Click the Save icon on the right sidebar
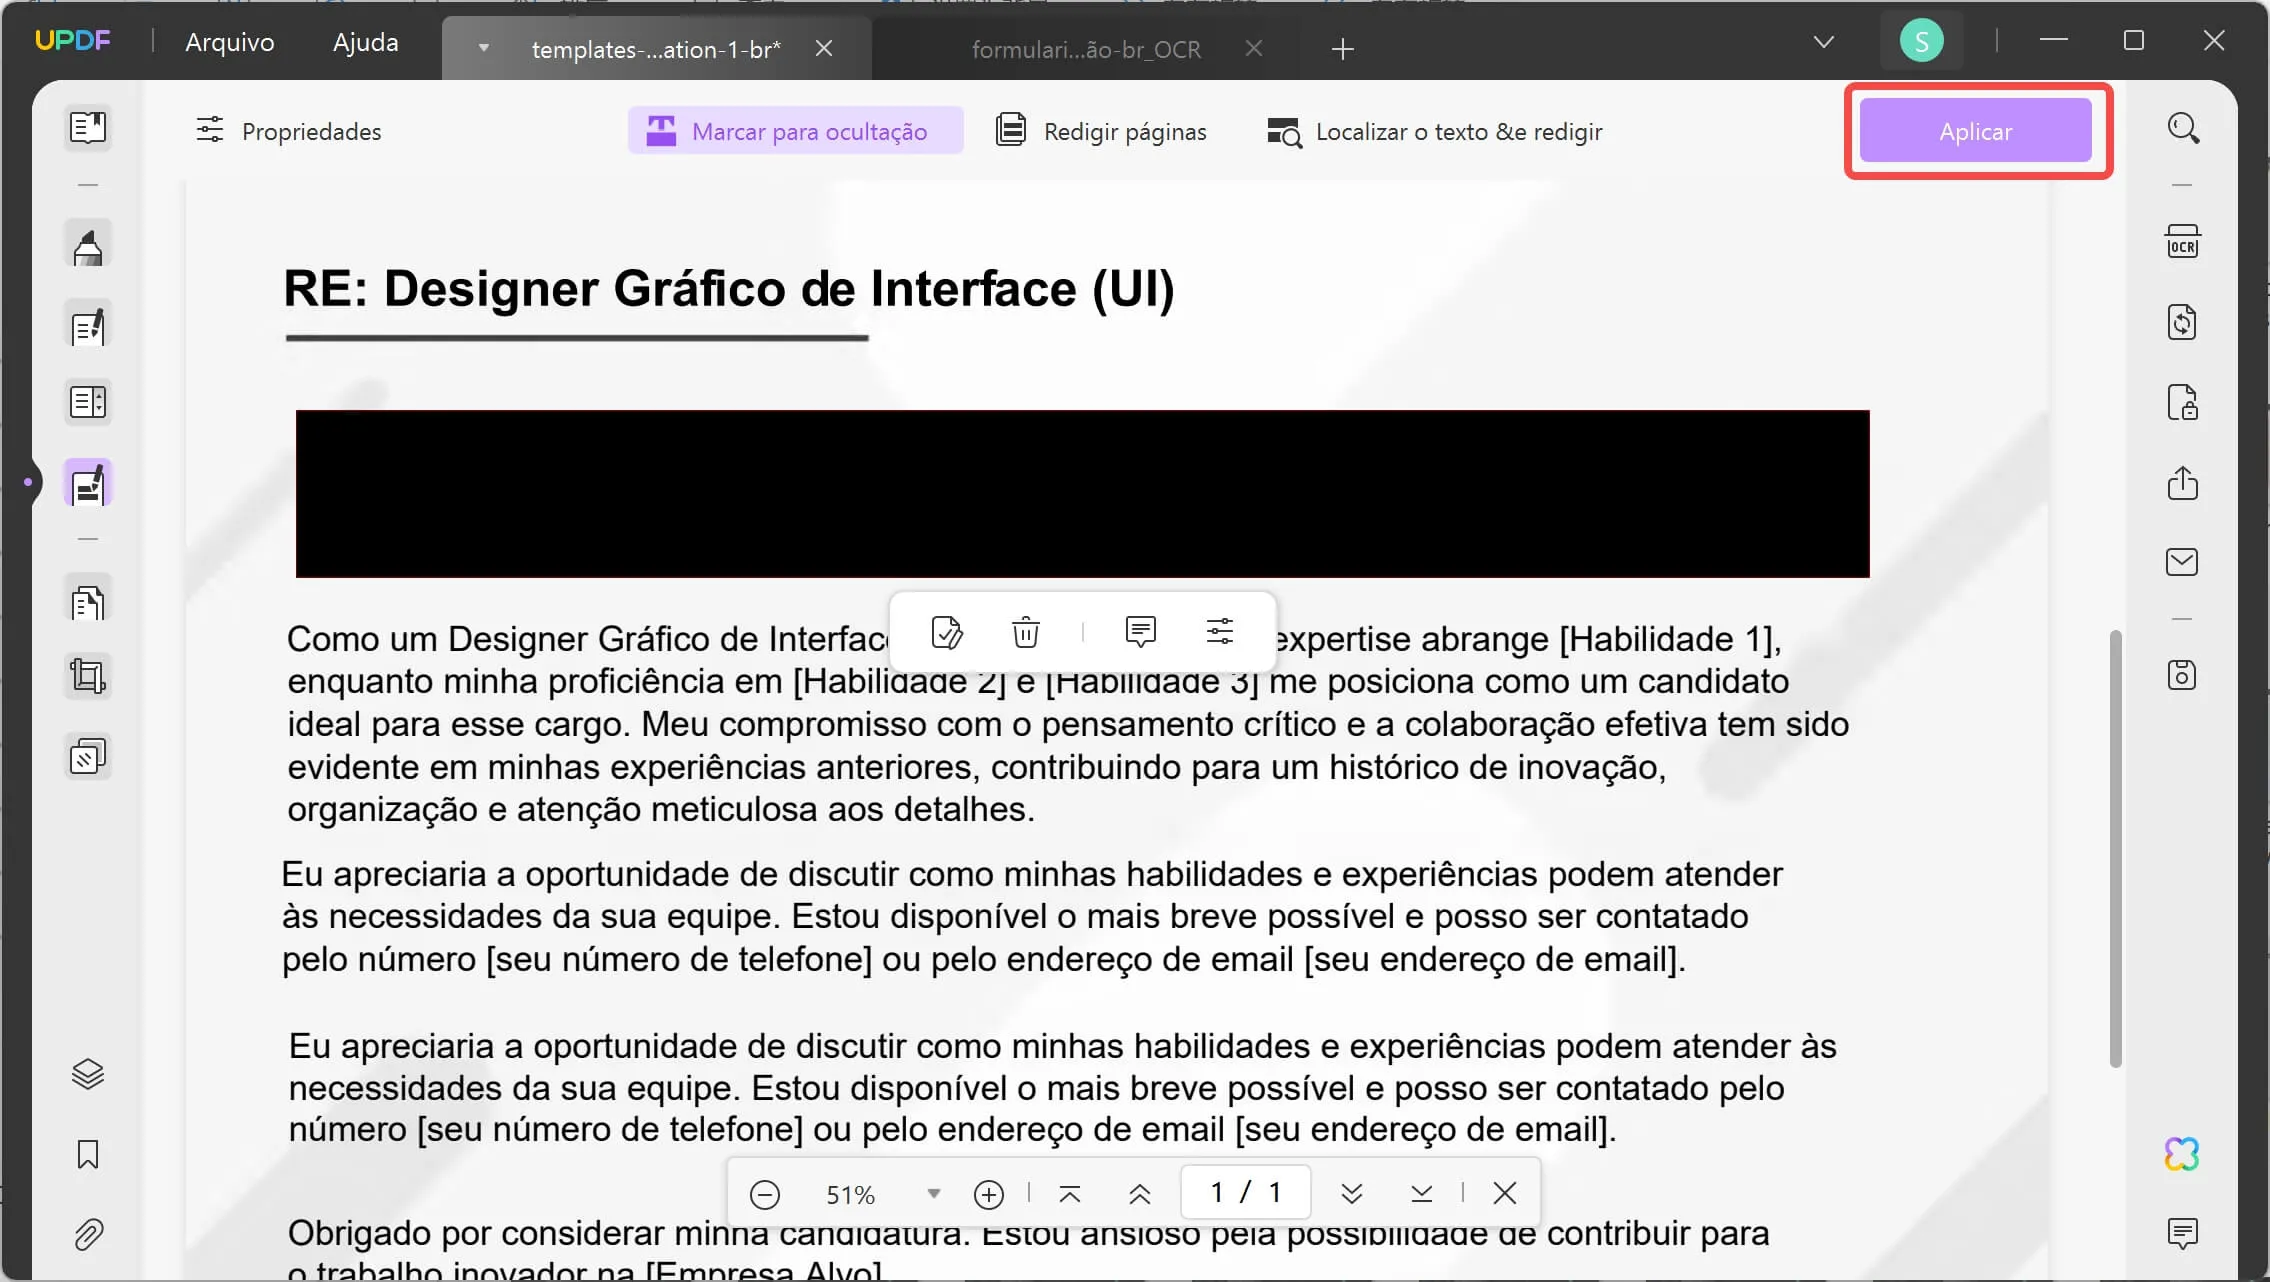The height and width of the screenshot is (1282, 2270). 2184,675
